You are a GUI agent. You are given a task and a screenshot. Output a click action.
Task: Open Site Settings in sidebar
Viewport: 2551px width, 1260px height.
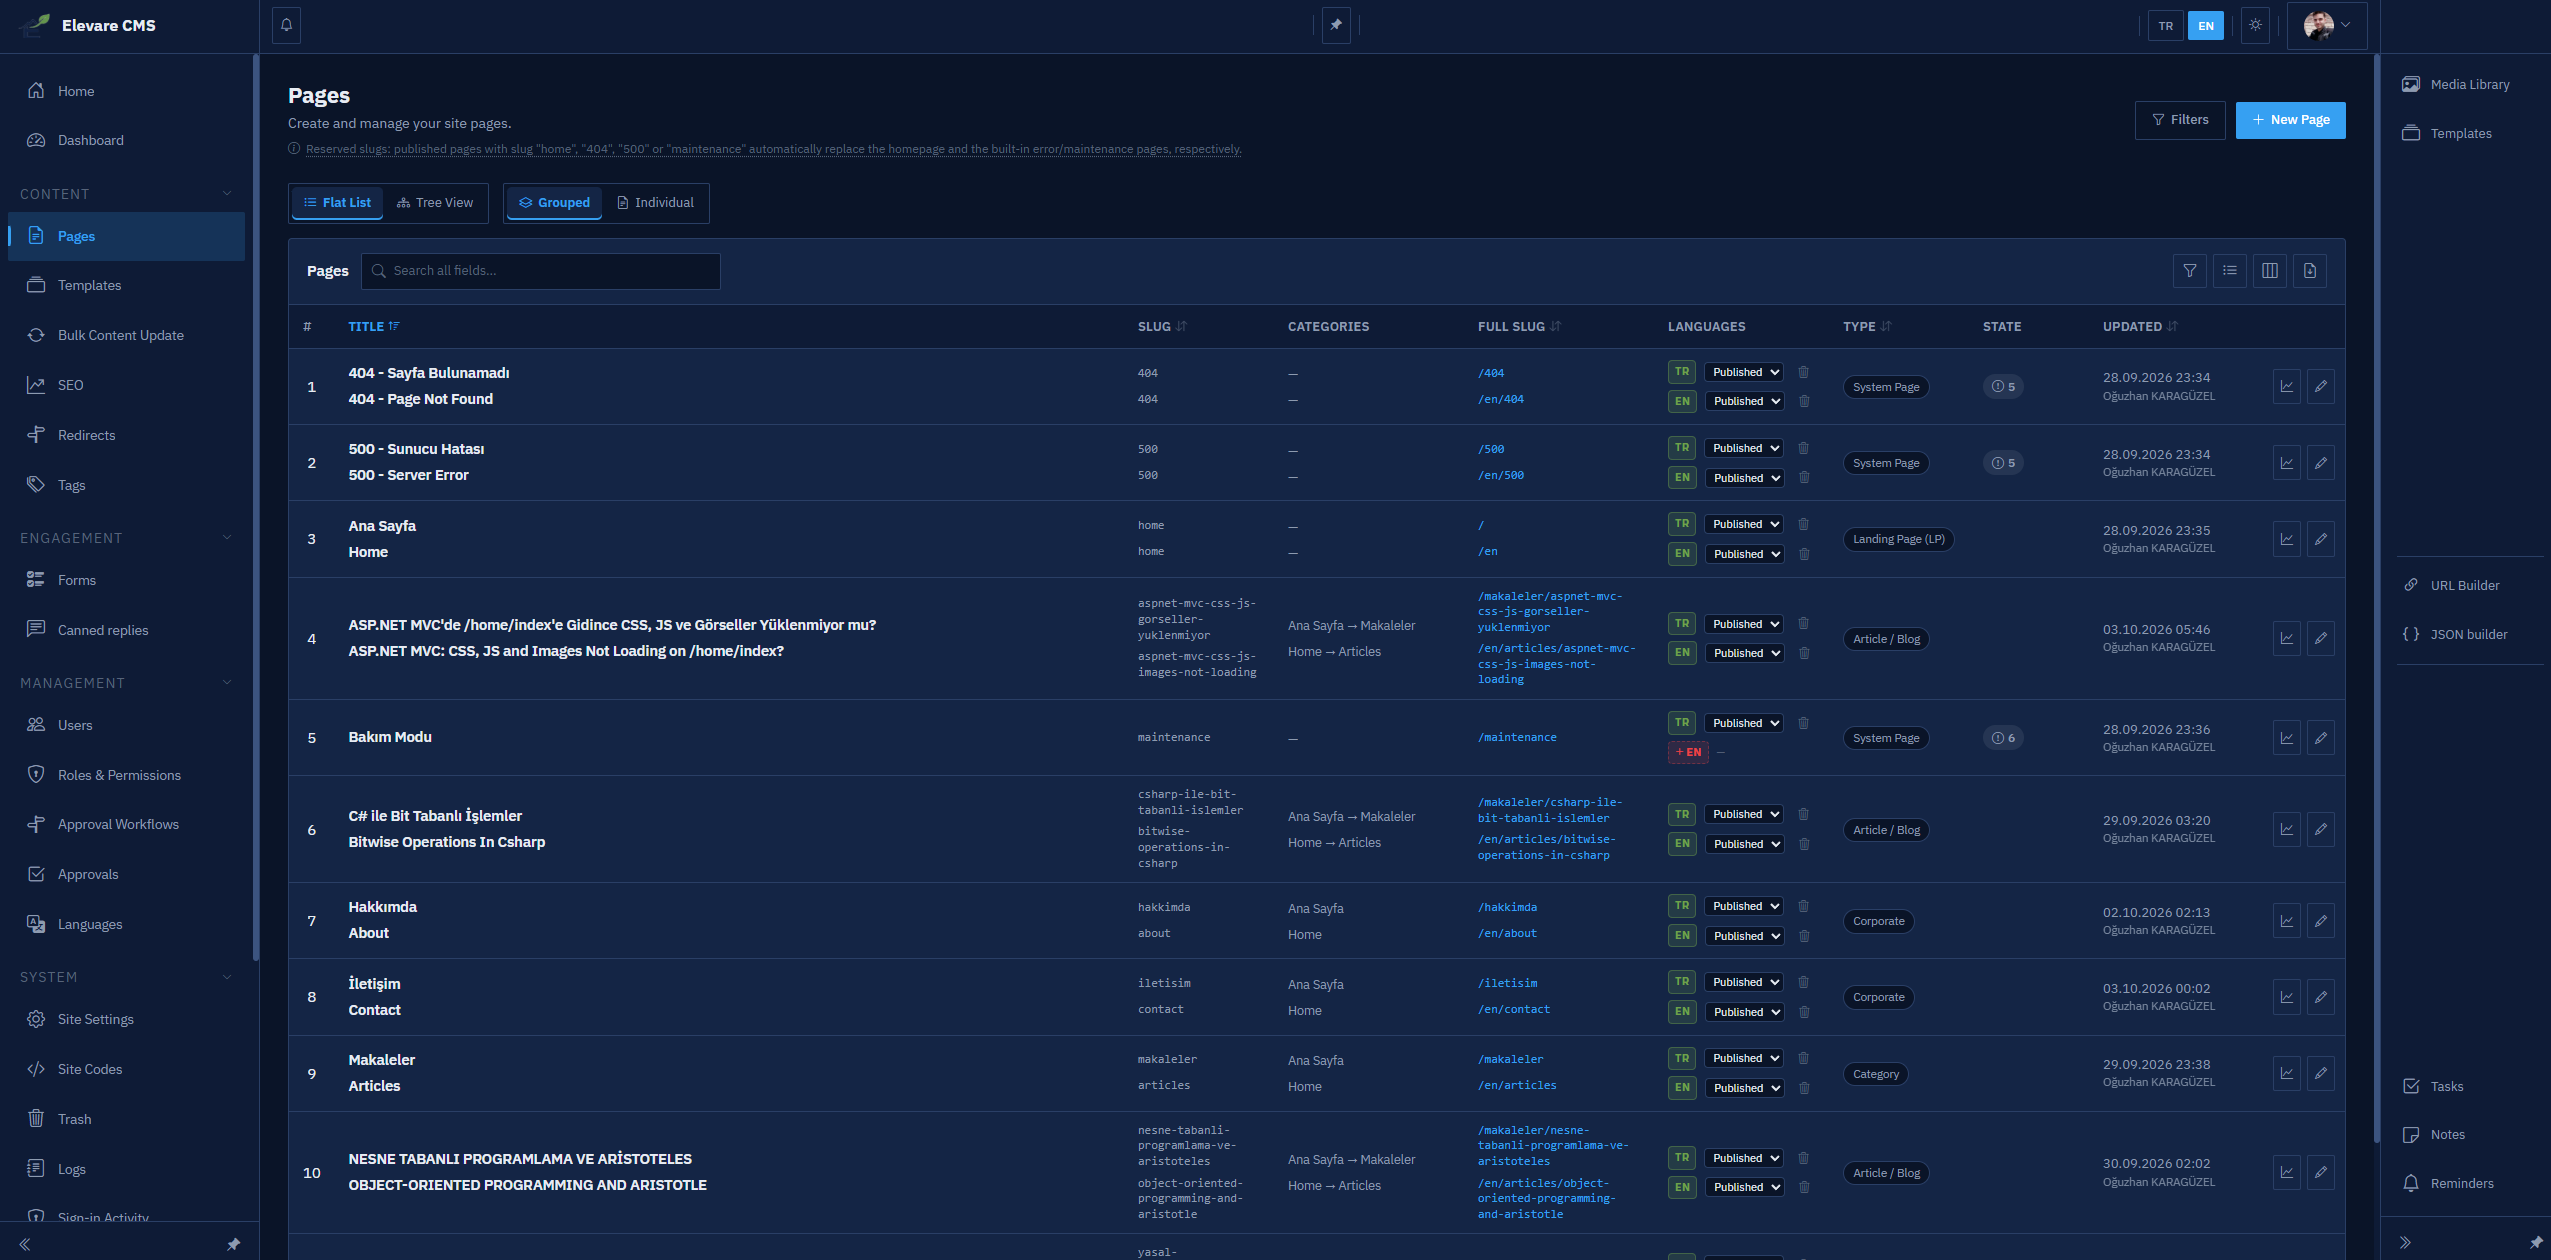(126, 1019)
